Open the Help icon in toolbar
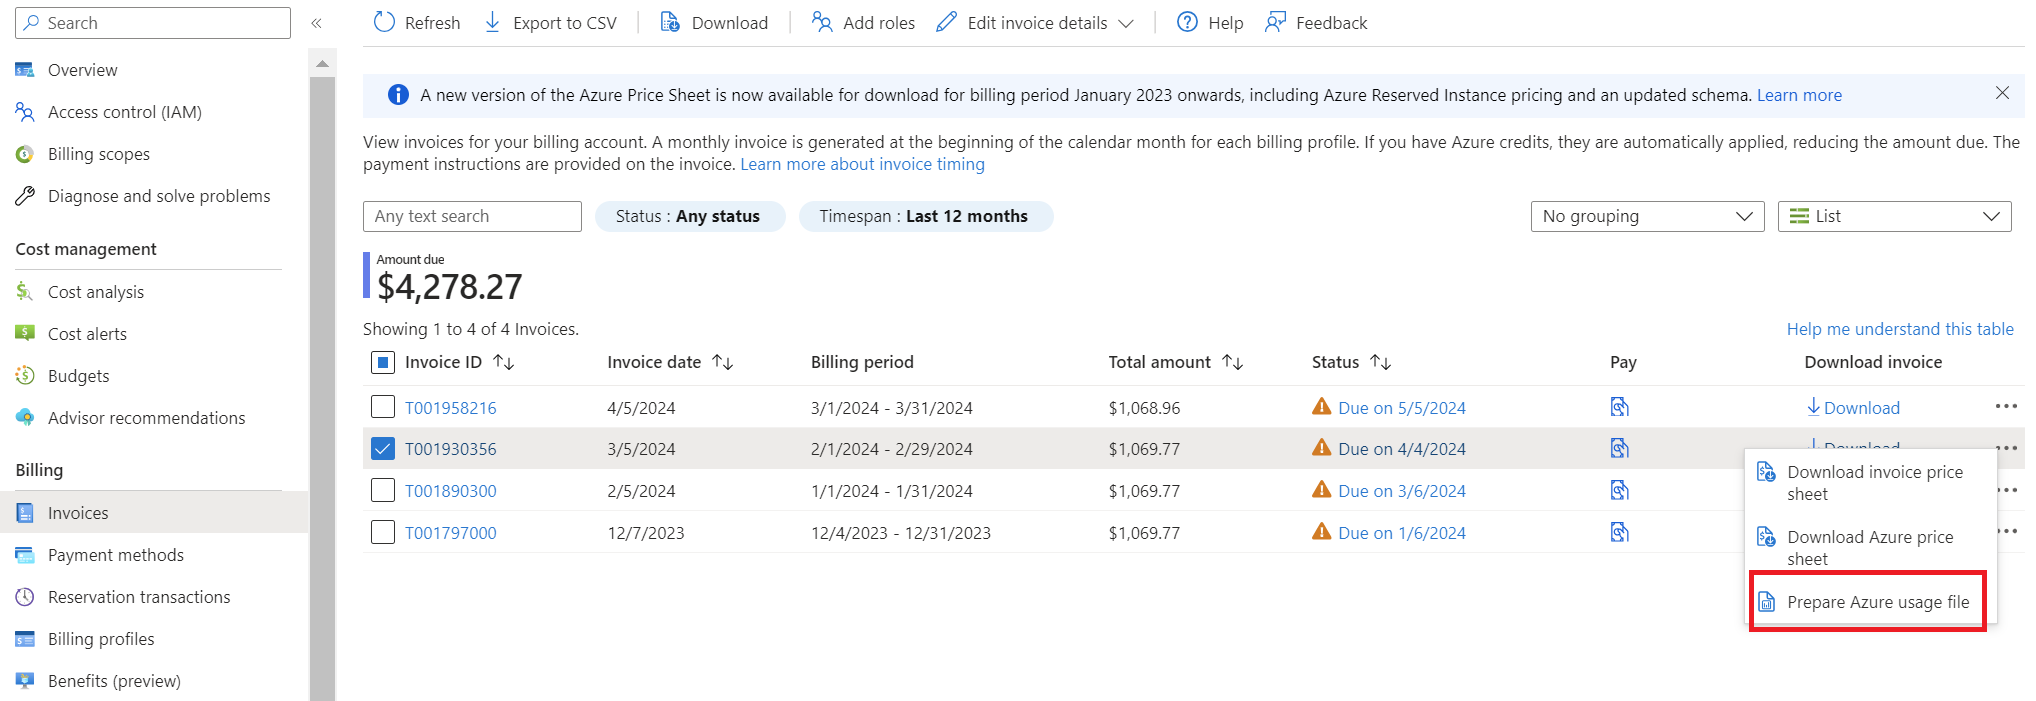The height and width of the screenshot is (701, 2036). [x=1187, y=22]
